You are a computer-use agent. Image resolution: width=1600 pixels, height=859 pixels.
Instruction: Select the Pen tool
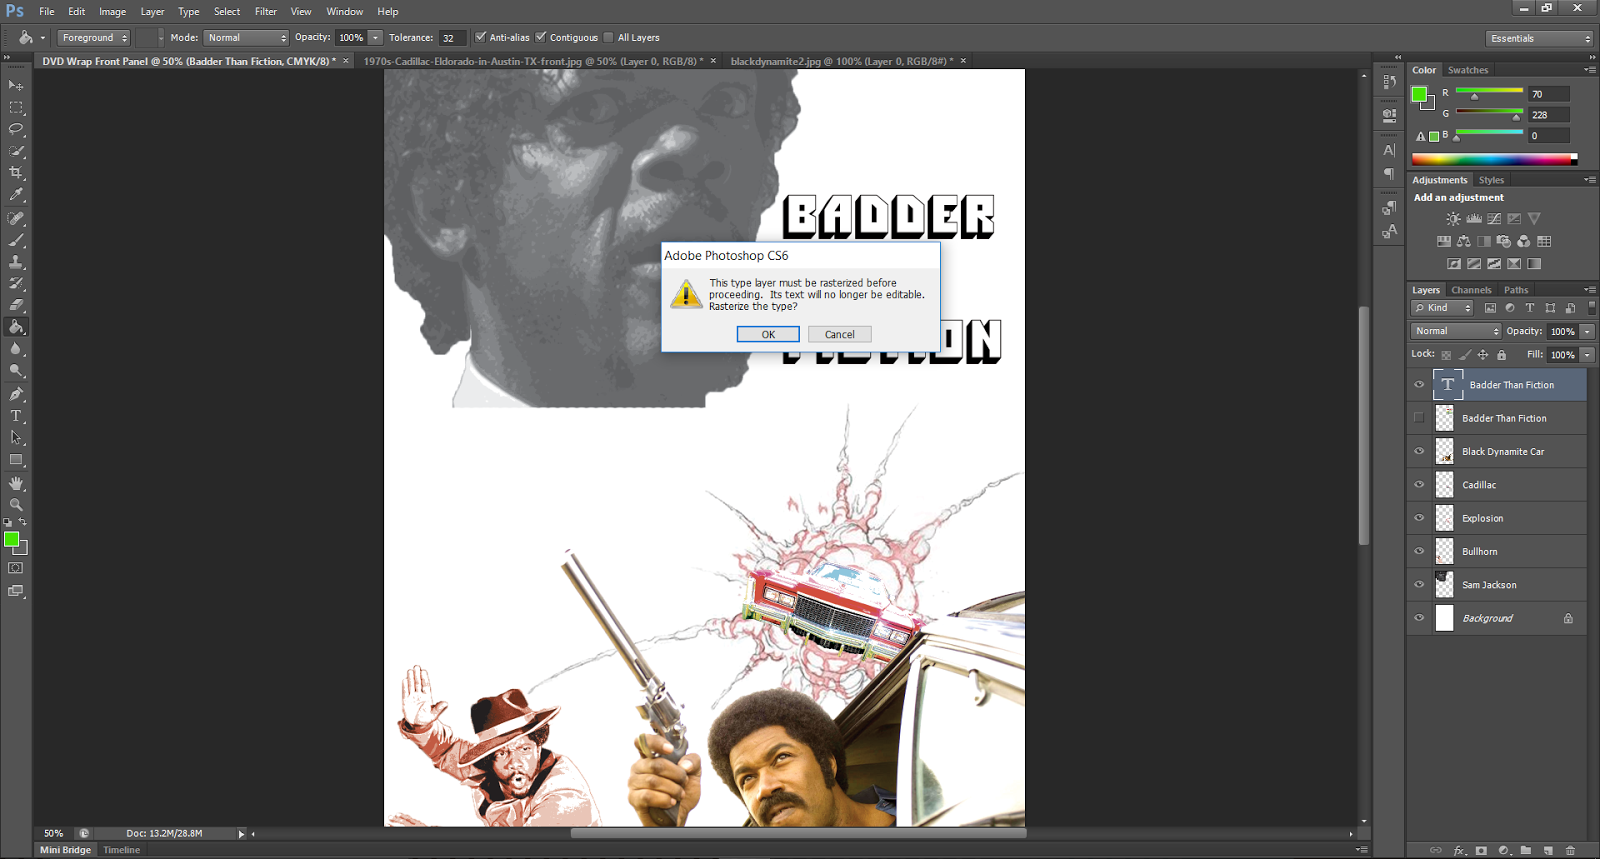coord(16,394)
